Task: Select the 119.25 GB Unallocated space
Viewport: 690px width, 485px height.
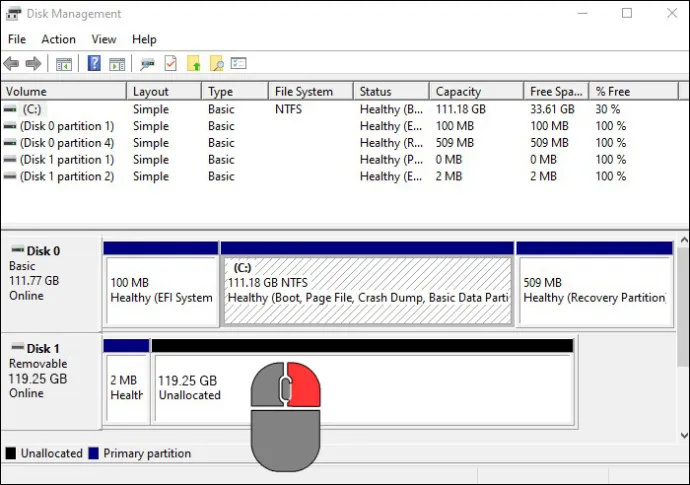Action: (x=363, y=382)
